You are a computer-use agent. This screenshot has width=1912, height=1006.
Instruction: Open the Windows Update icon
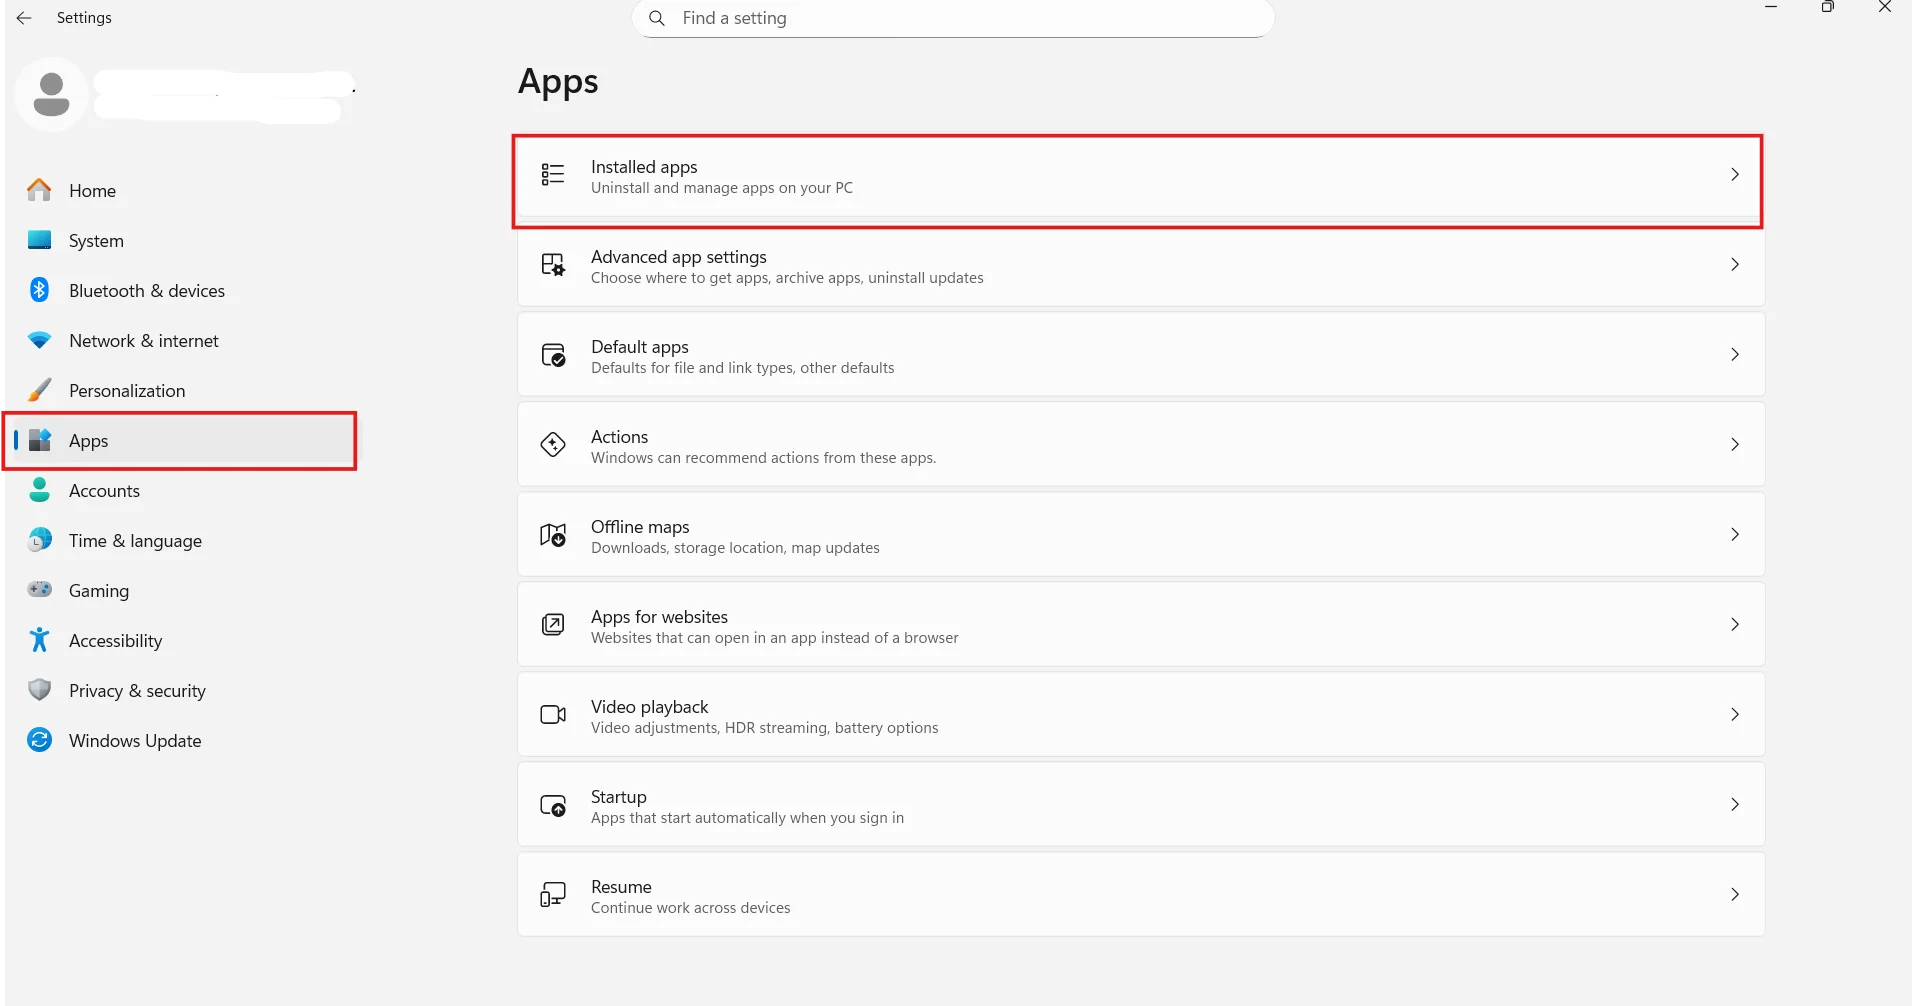click(x=38, y=740)
